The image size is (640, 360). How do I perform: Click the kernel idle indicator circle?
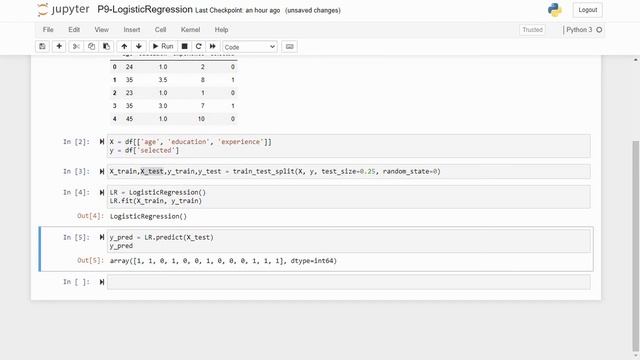tap(599, 30)
